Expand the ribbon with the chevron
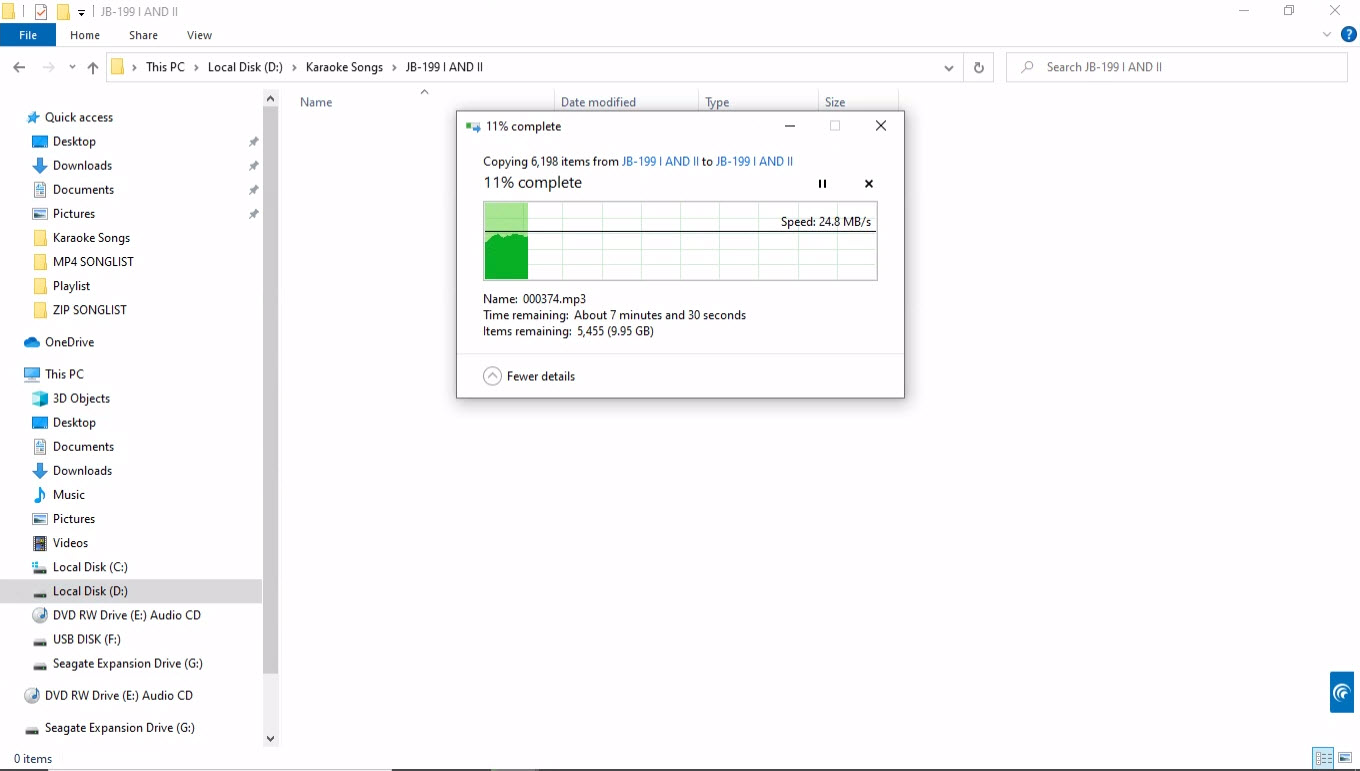The image size is (1360, 771). (1327, 35)
